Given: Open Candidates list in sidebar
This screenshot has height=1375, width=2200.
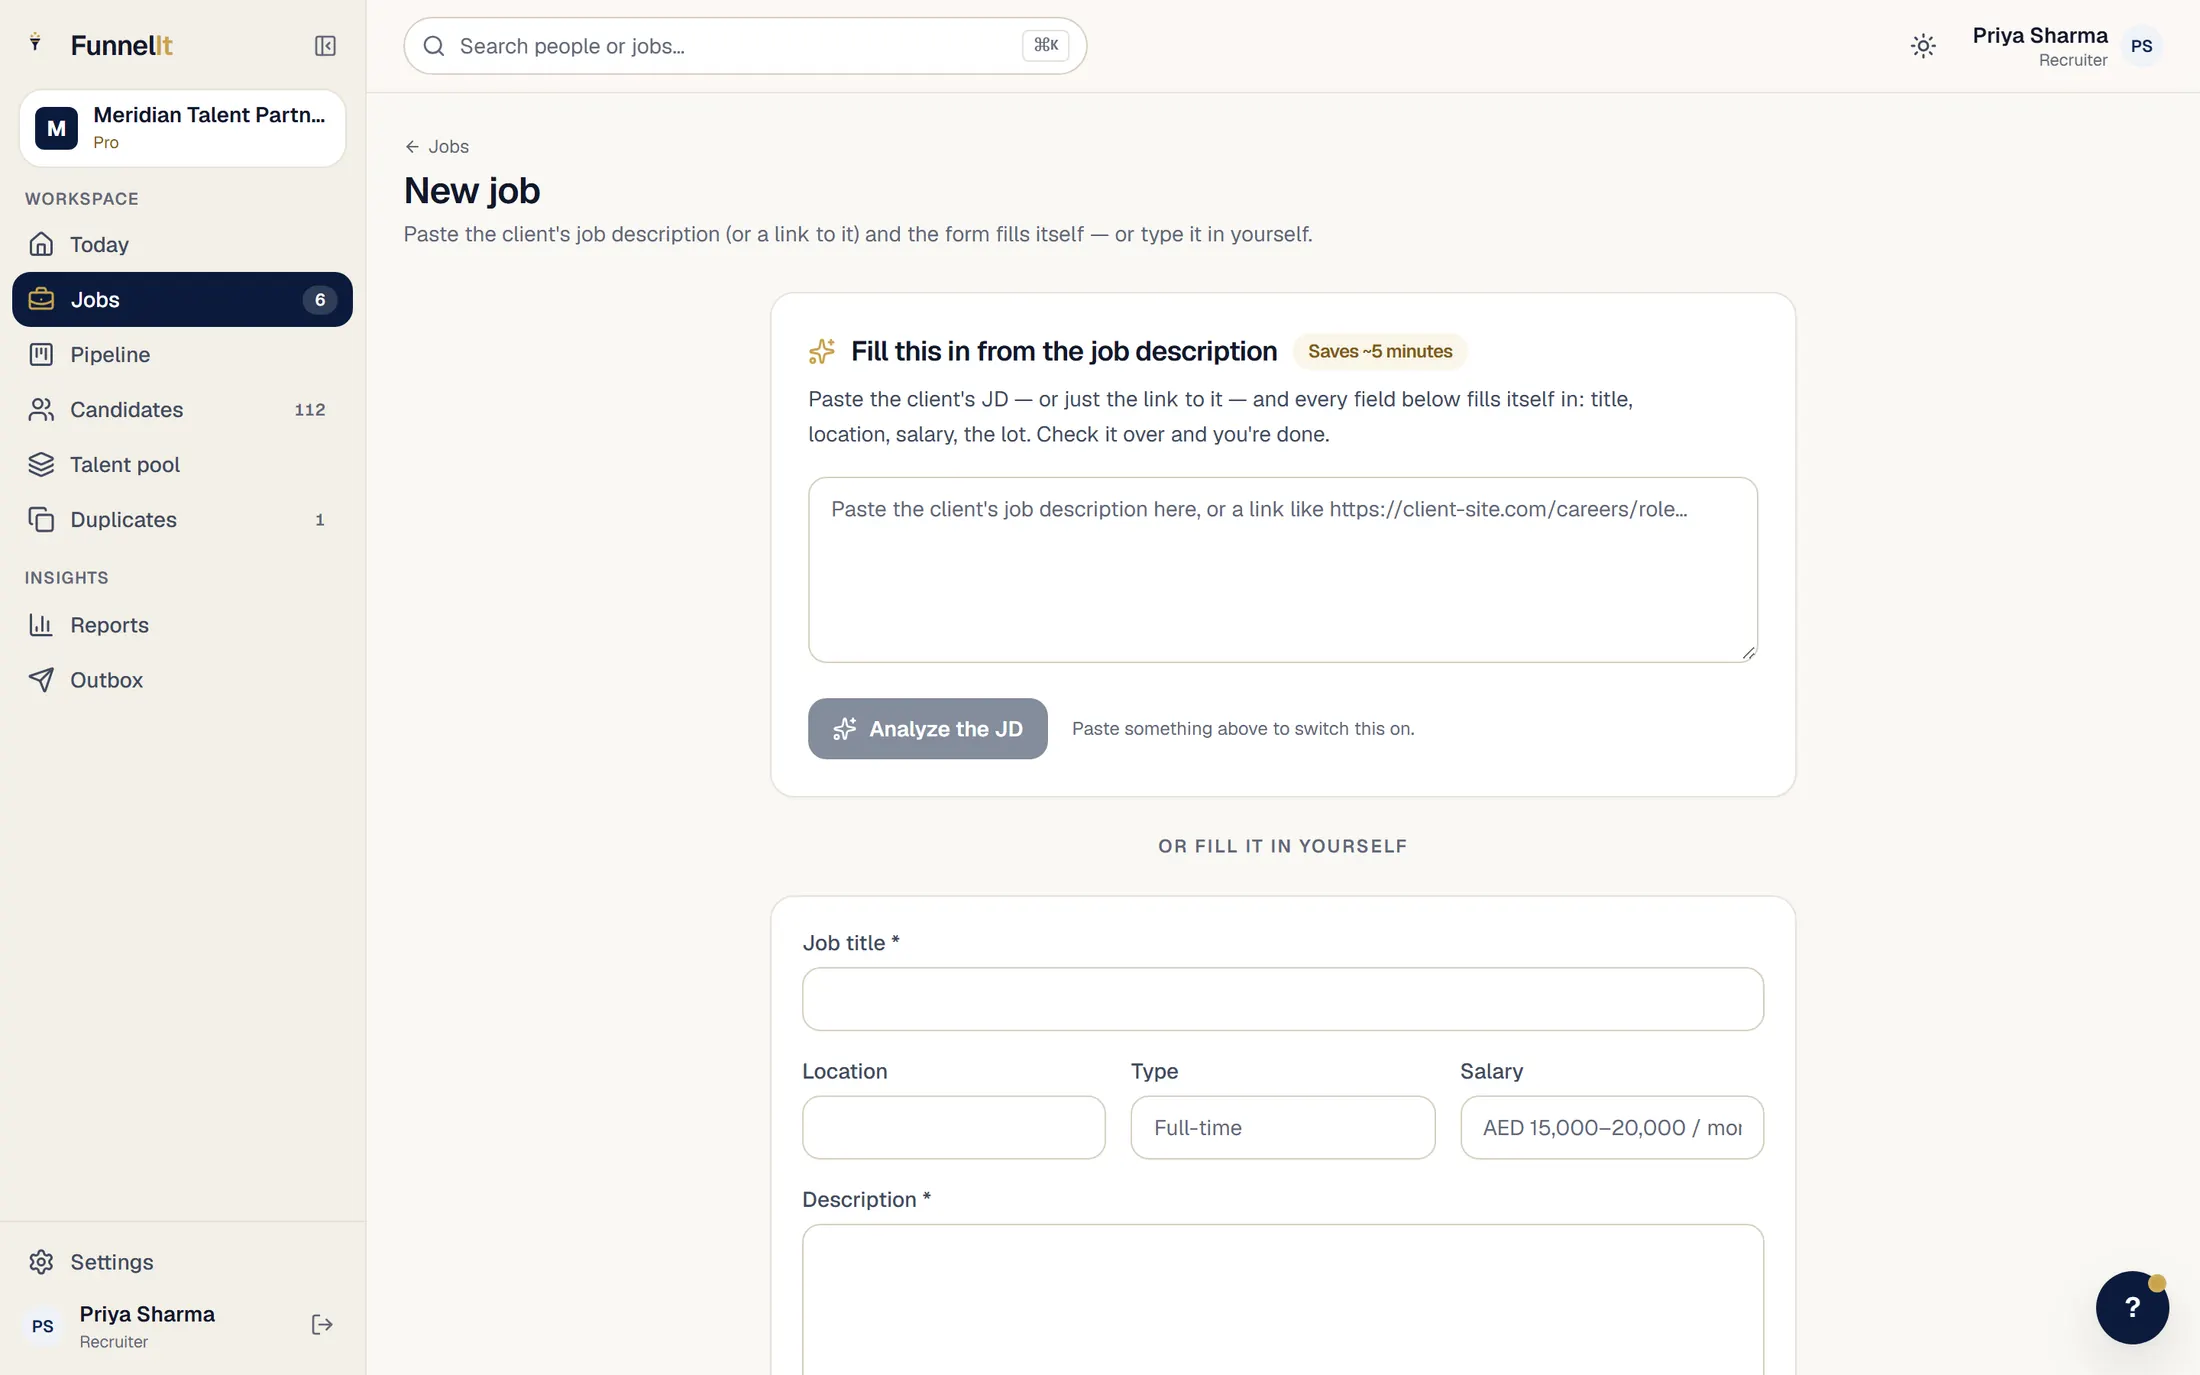Looking at the screenshot, I should click(182, 409).
